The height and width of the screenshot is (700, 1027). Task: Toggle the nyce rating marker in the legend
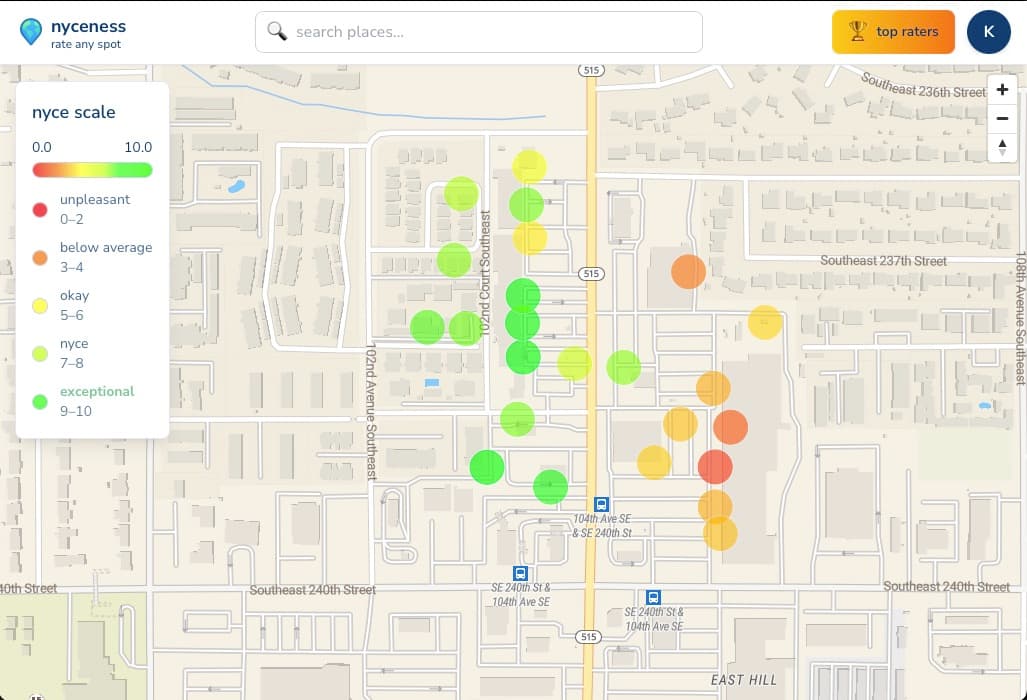tap(40, 354)
